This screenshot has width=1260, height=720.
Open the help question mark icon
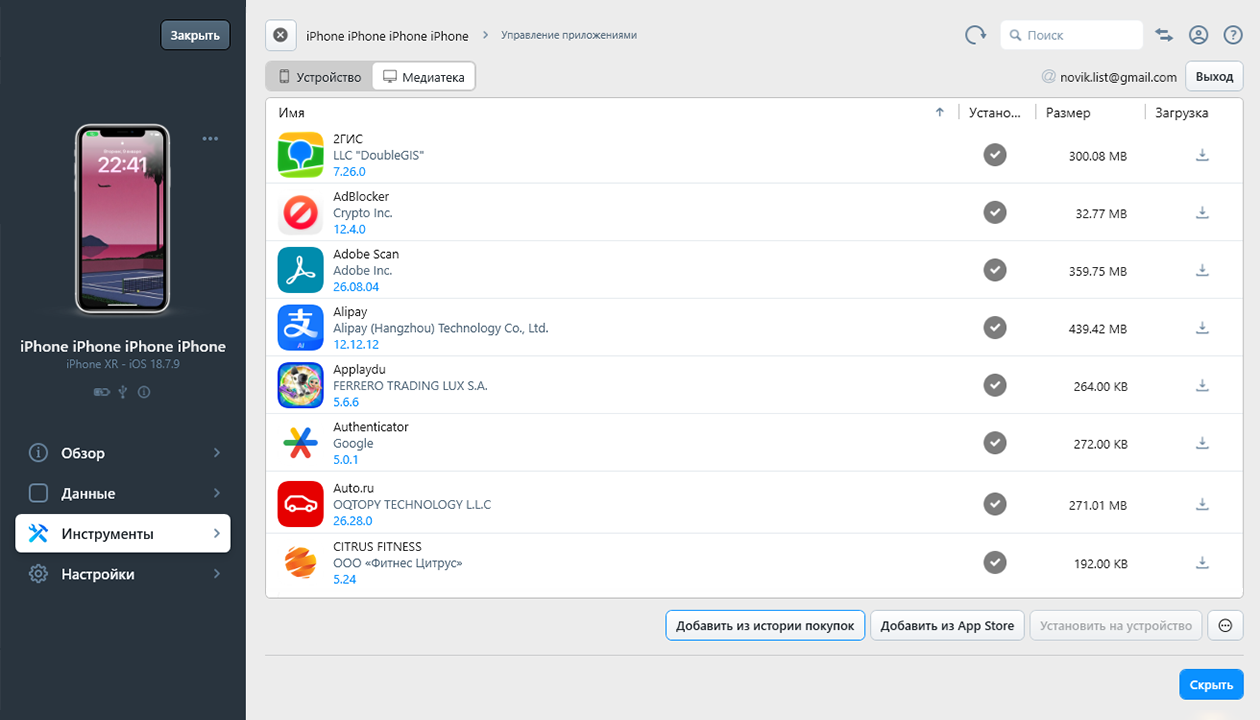1233,35
